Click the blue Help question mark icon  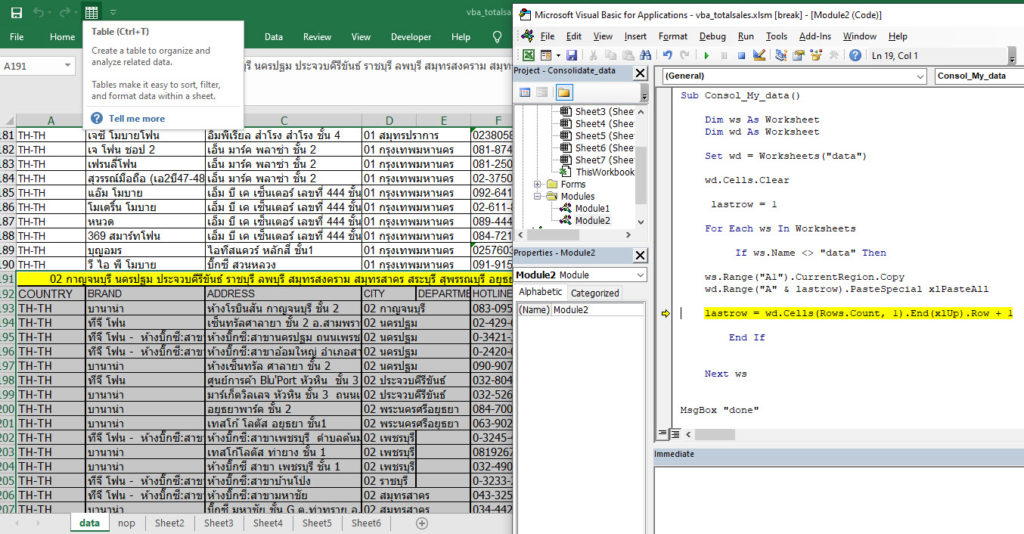tap(855, 55)
